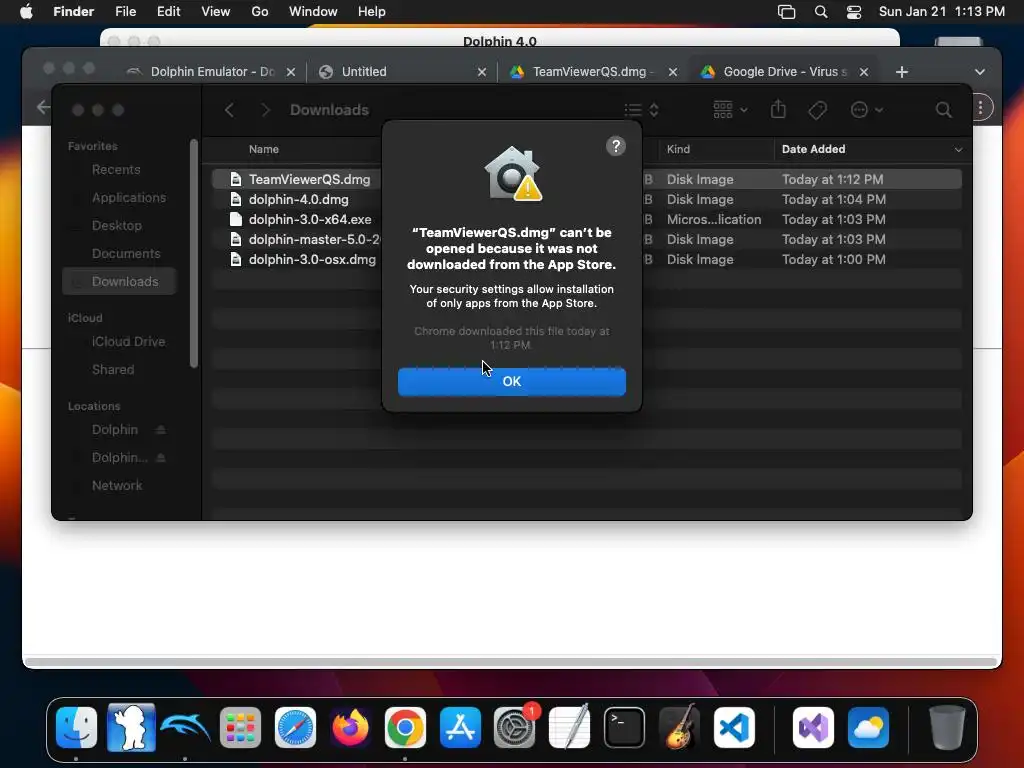Open the Trash in the Dock
The width and height of the screenshot is (1024, 768).
coord(947,727)
